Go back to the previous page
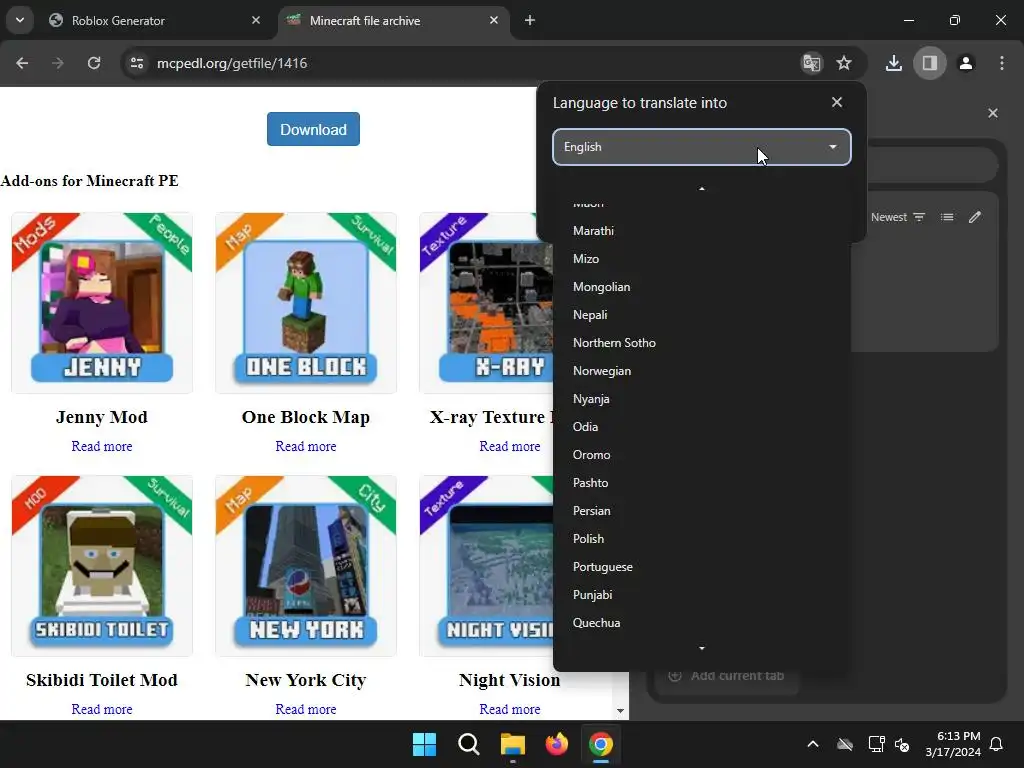This screenshot has height=768, width=1024. pyautogui.click(x=22, y=63)
